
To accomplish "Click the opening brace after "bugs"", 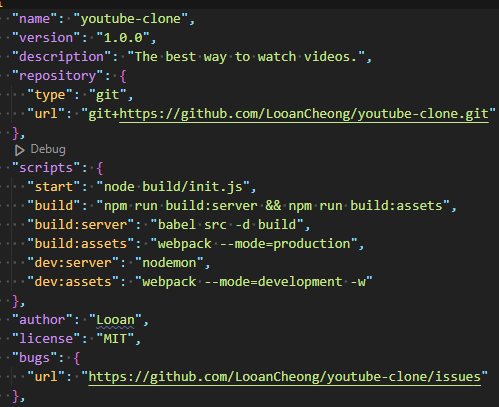I will click(x=77, y=358).
